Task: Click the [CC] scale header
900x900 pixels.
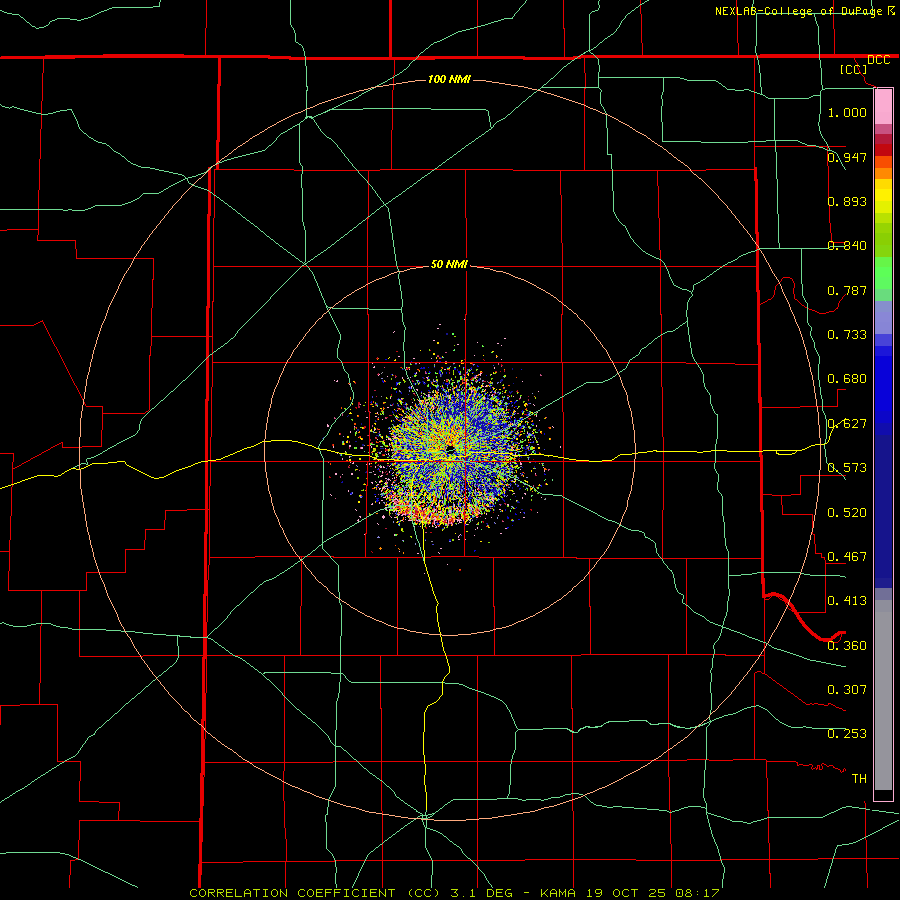Action: coord(854,69)
